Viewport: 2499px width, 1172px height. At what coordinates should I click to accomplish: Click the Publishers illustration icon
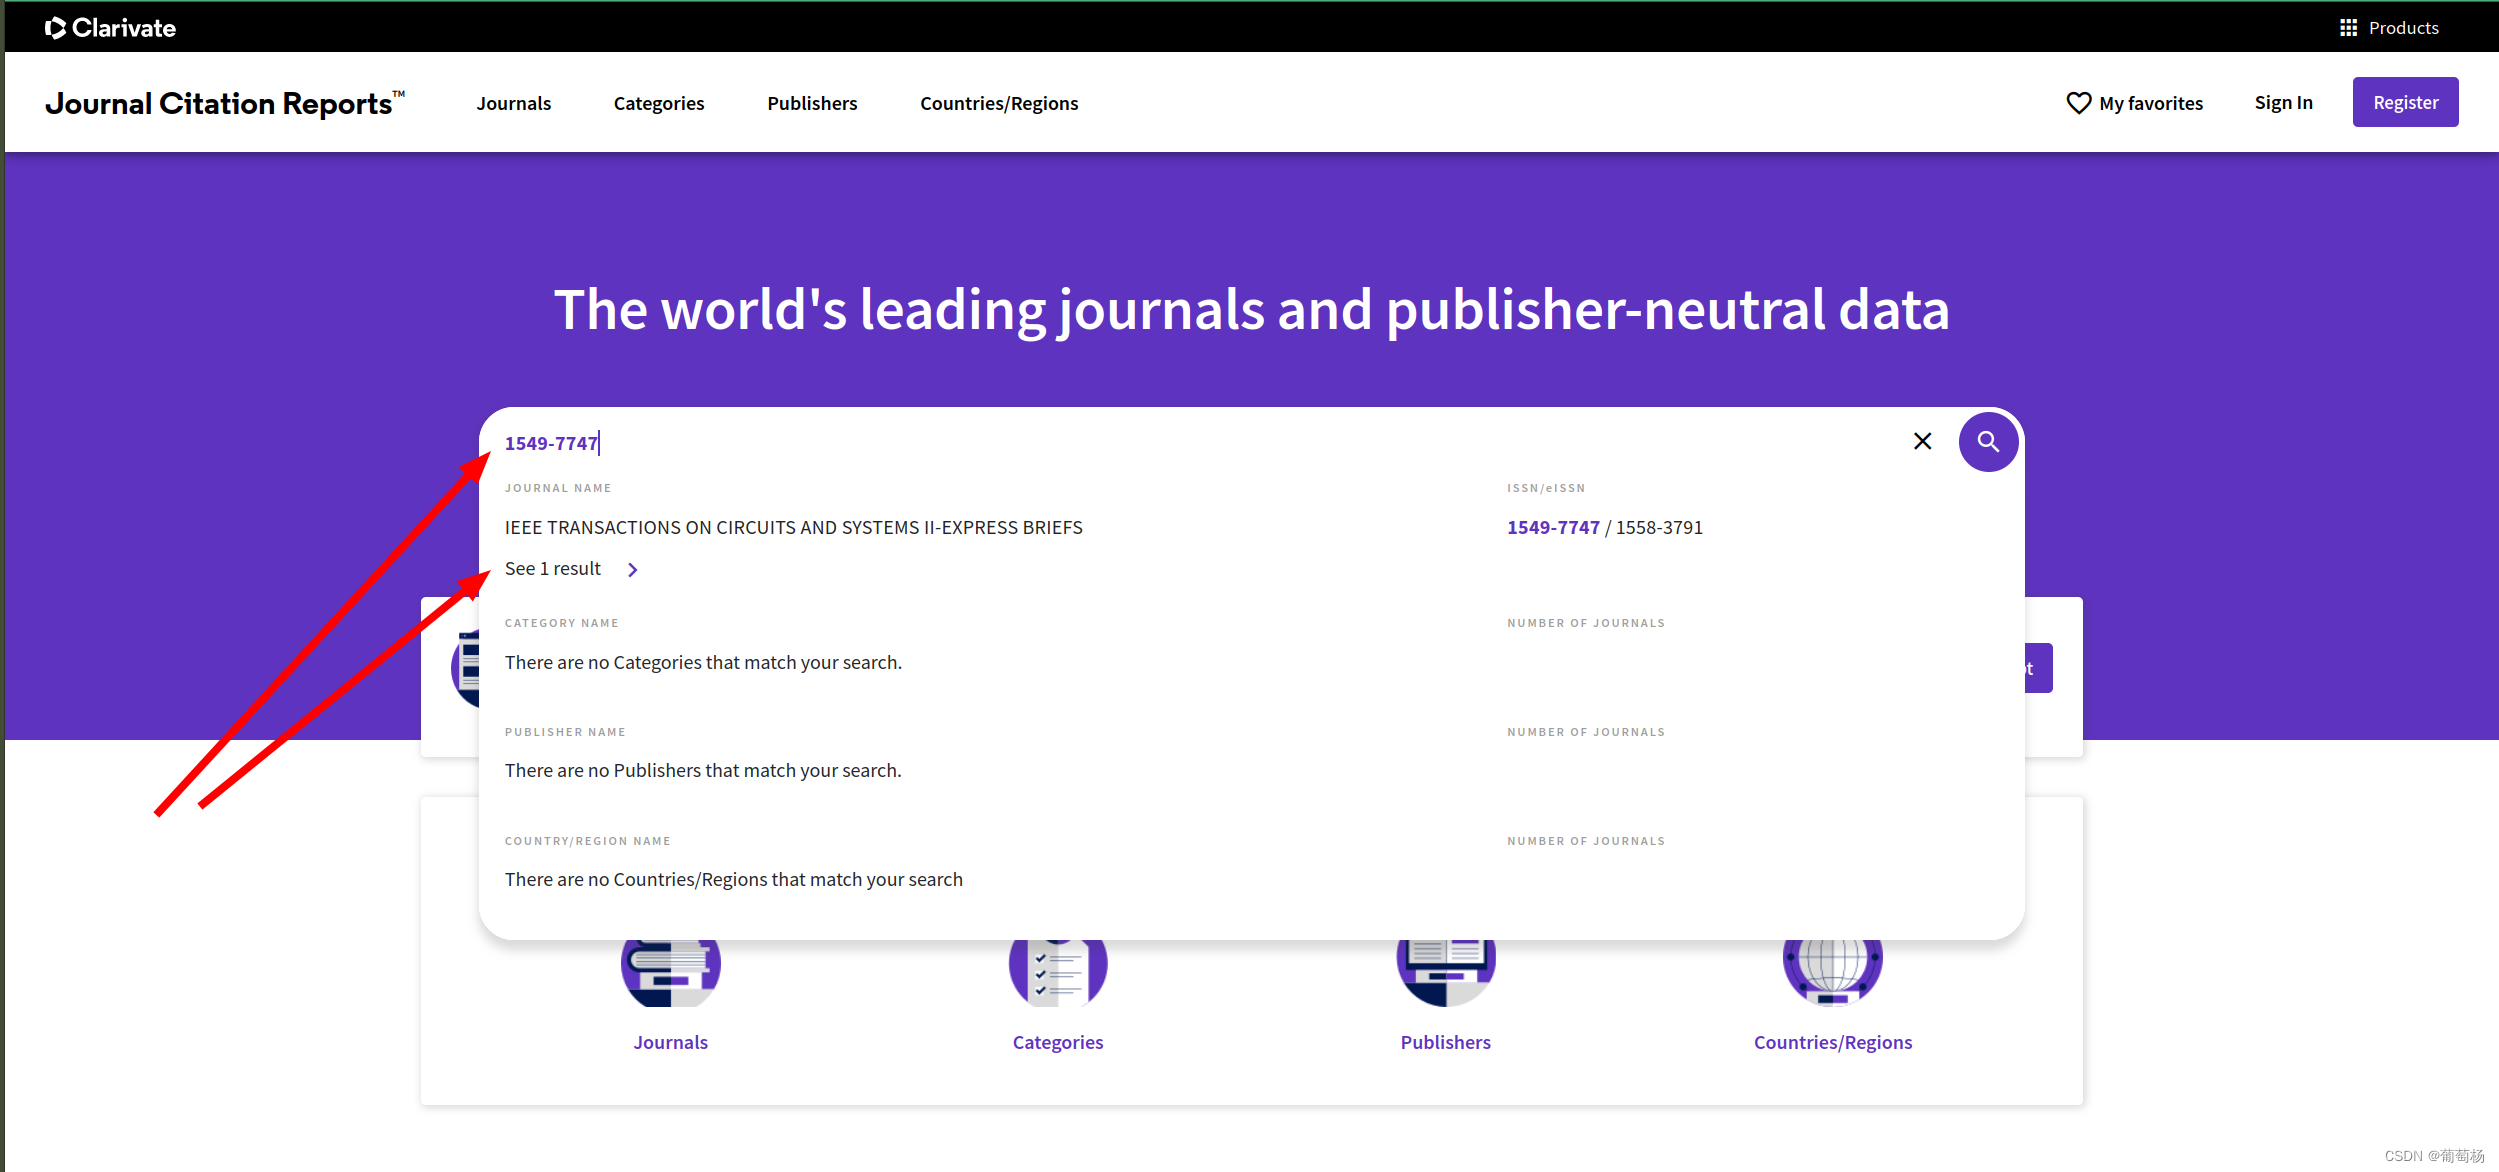point(1445,971)
